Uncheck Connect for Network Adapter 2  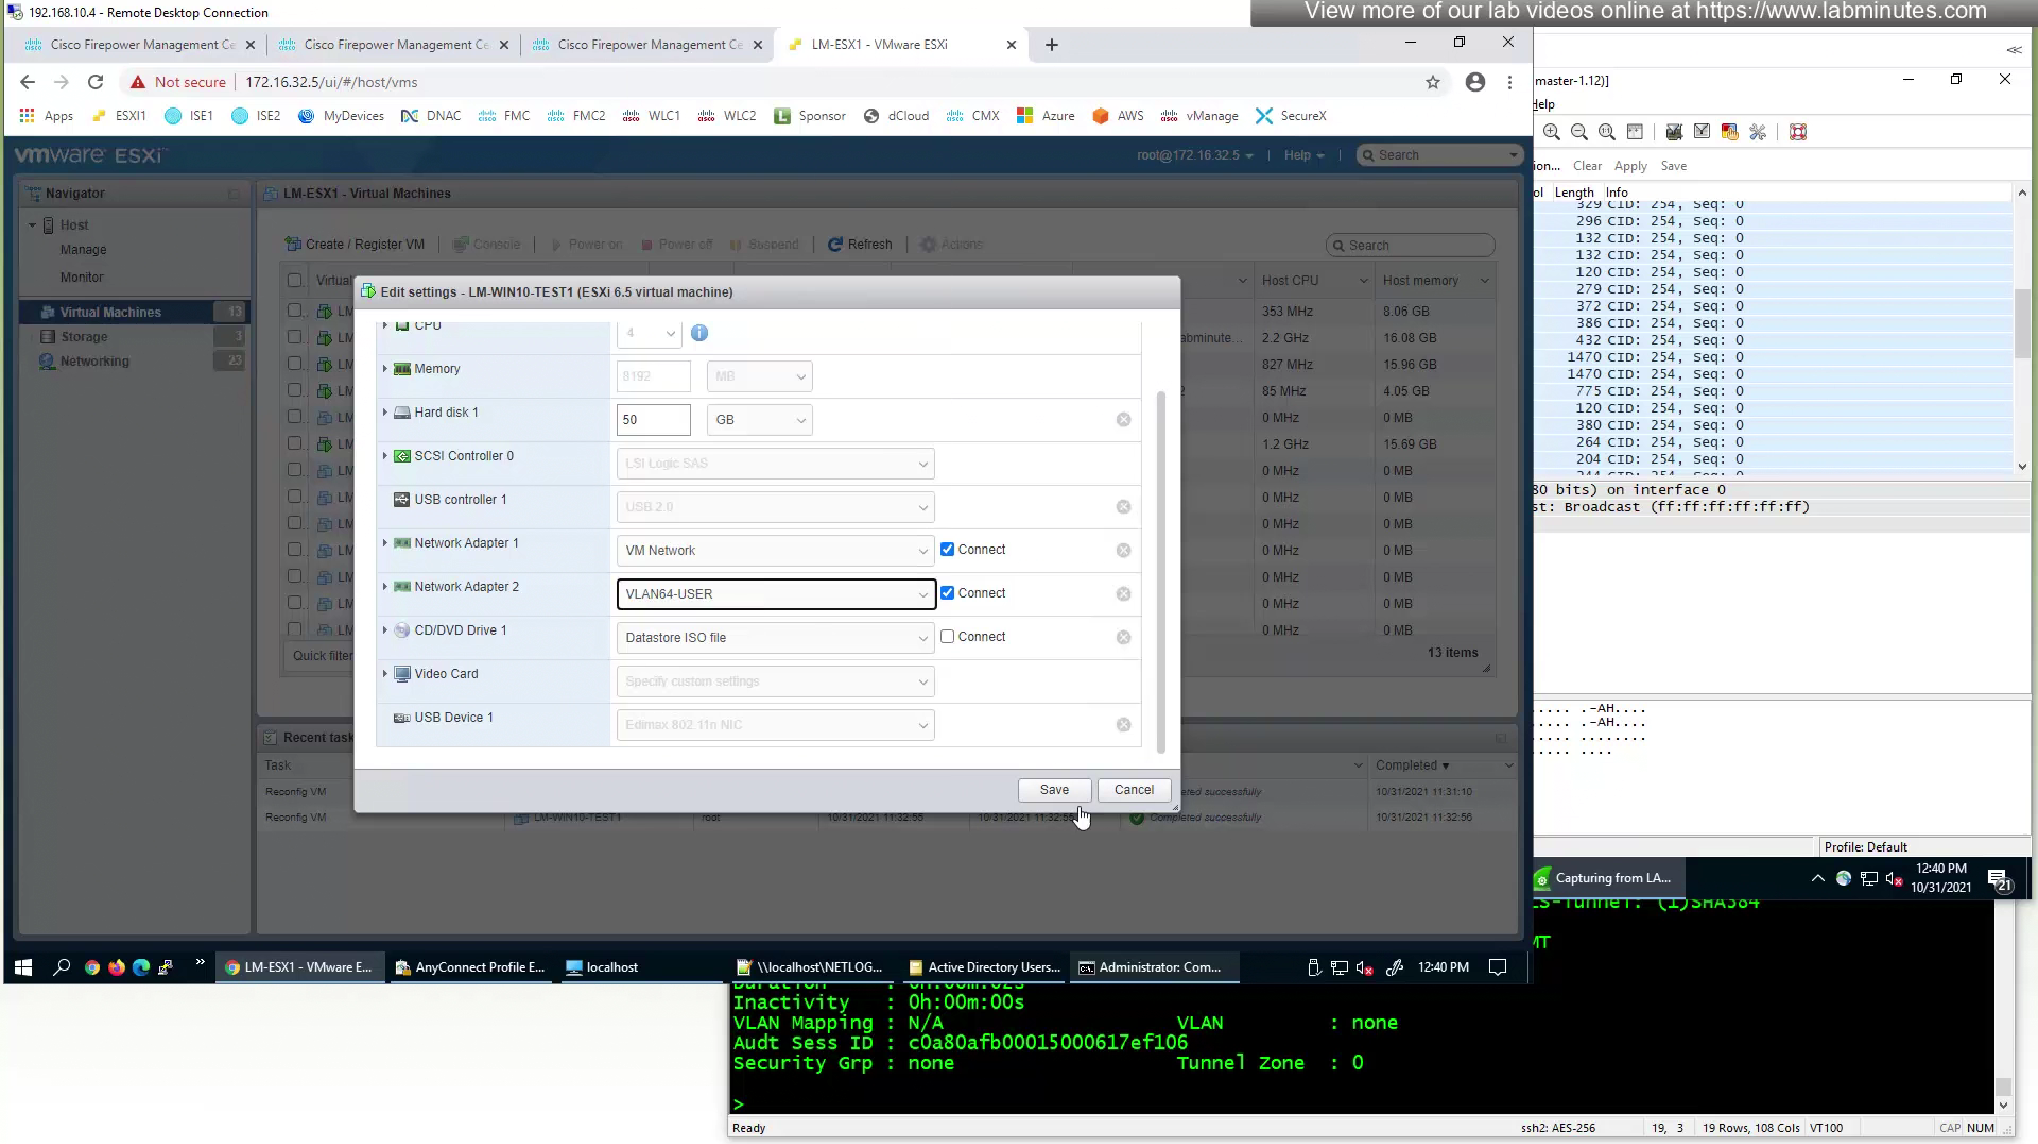tap(947, 593)
